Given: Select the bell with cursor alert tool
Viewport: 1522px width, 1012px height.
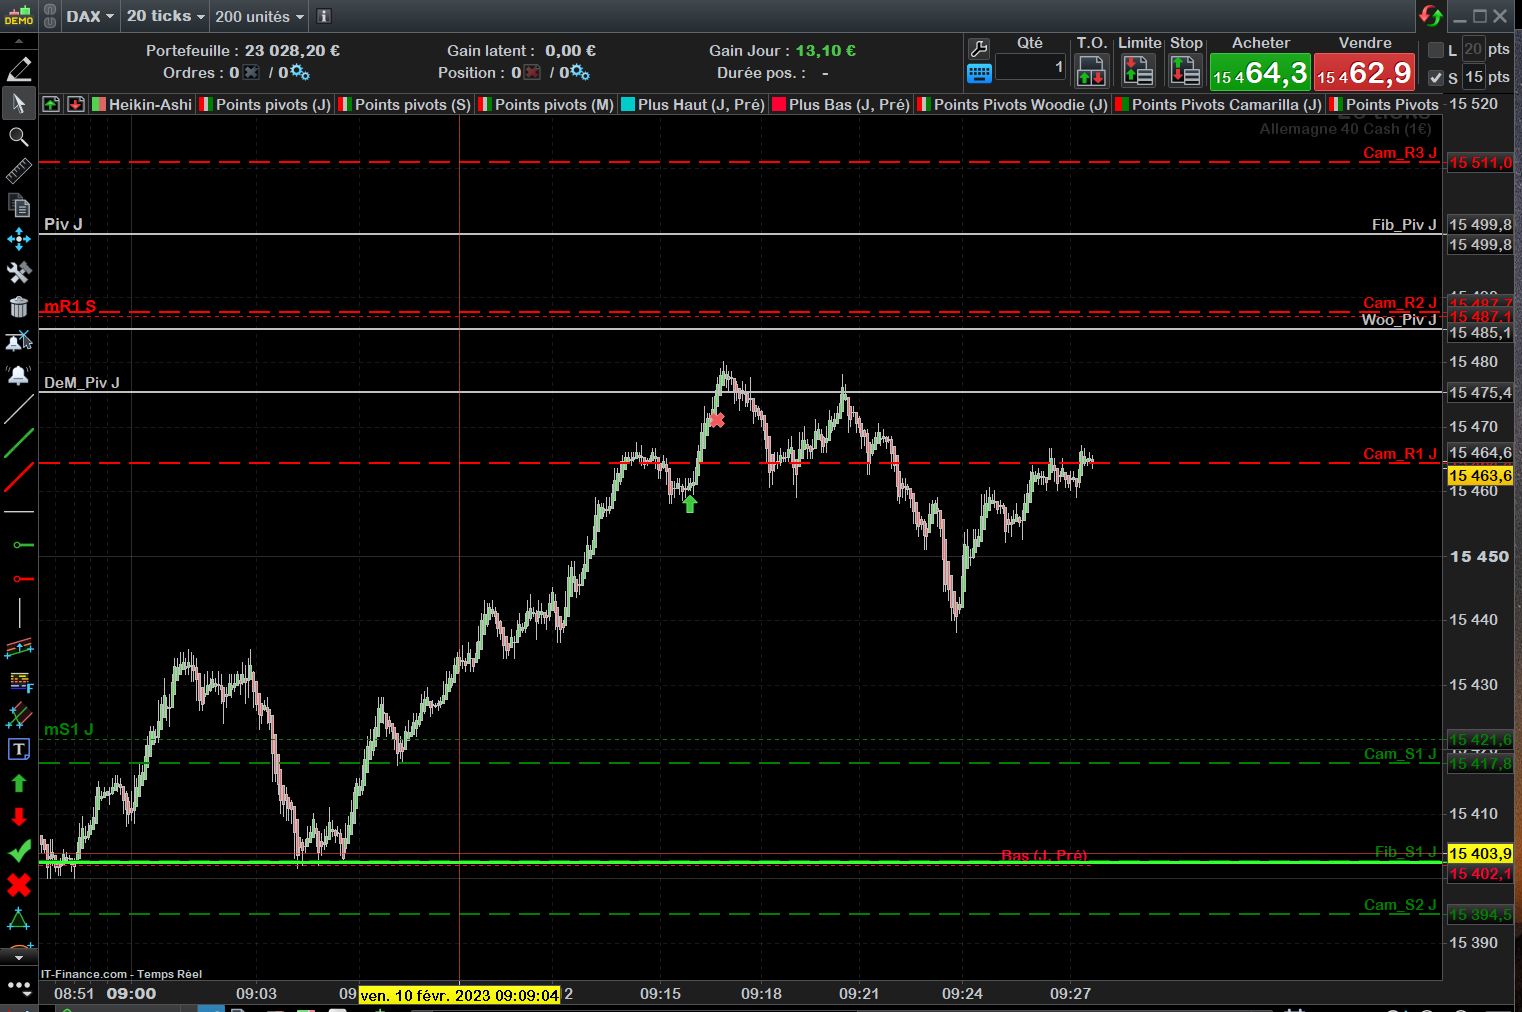Looking at the screenshot, I should tap(18, 341).
